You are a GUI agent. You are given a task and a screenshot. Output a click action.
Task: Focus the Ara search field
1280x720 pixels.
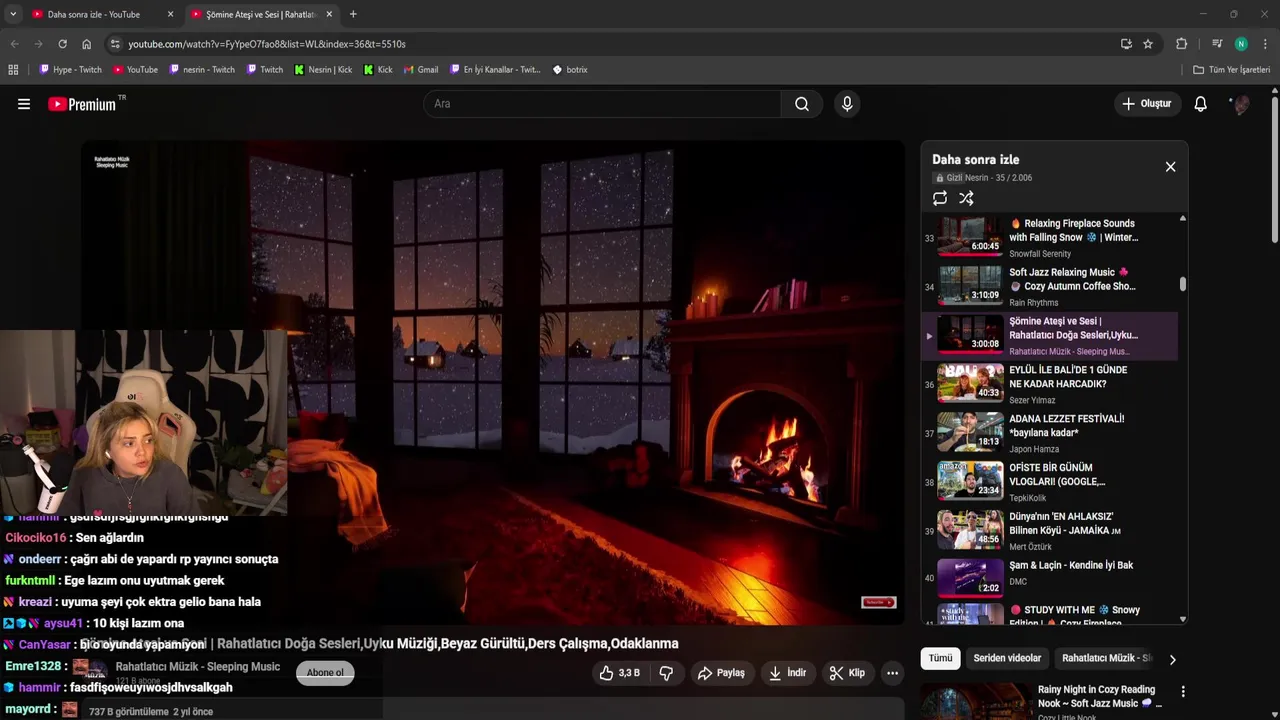point(602,104)
